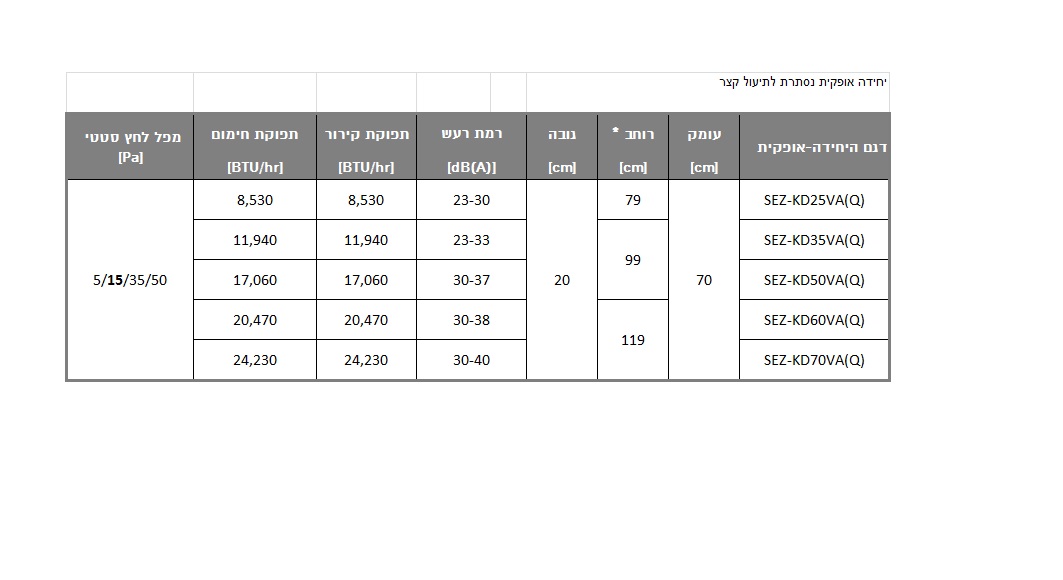Click the cooling output 11,940 cell

click(x=366, y=240)
